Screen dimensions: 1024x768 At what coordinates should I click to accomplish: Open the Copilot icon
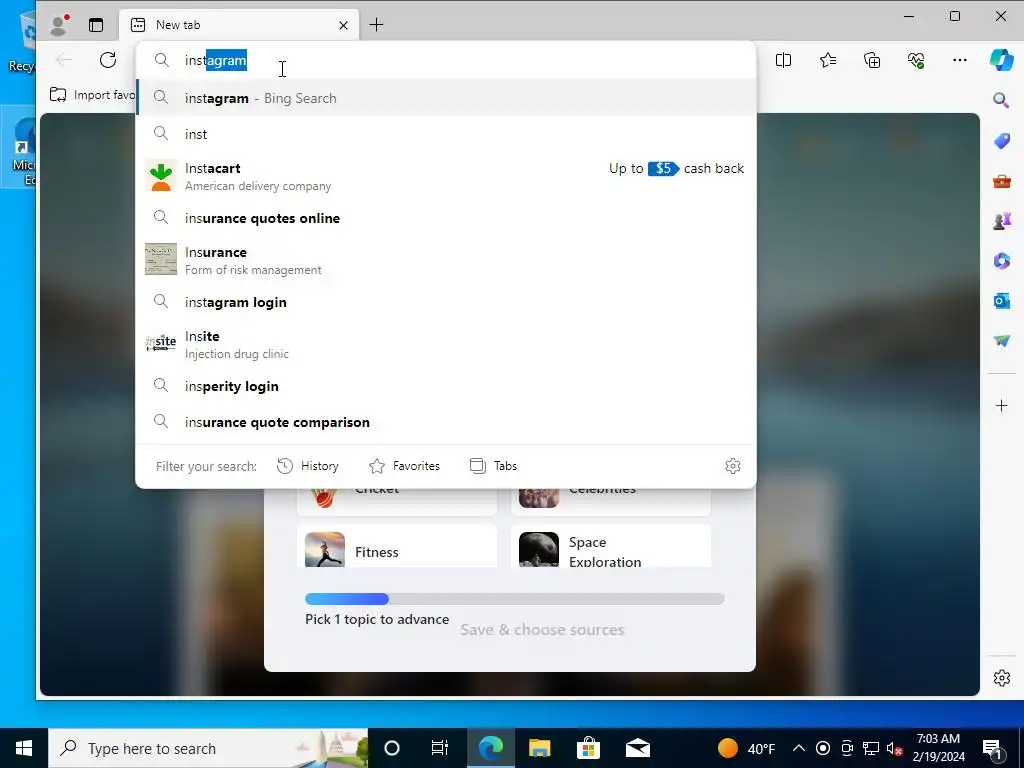click(x=1001, y=60)
